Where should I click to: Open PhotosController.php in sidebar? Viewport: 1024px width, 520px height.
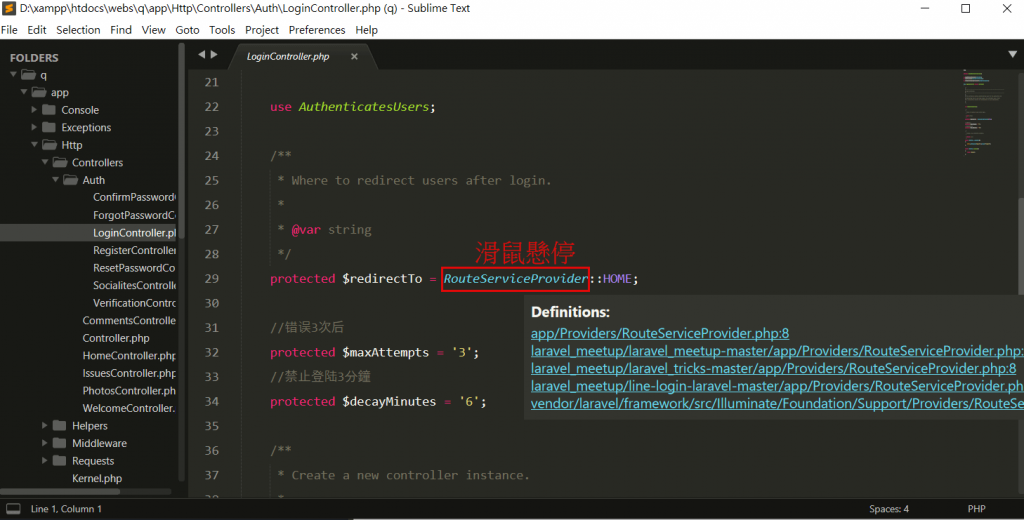tap(129, 391)
